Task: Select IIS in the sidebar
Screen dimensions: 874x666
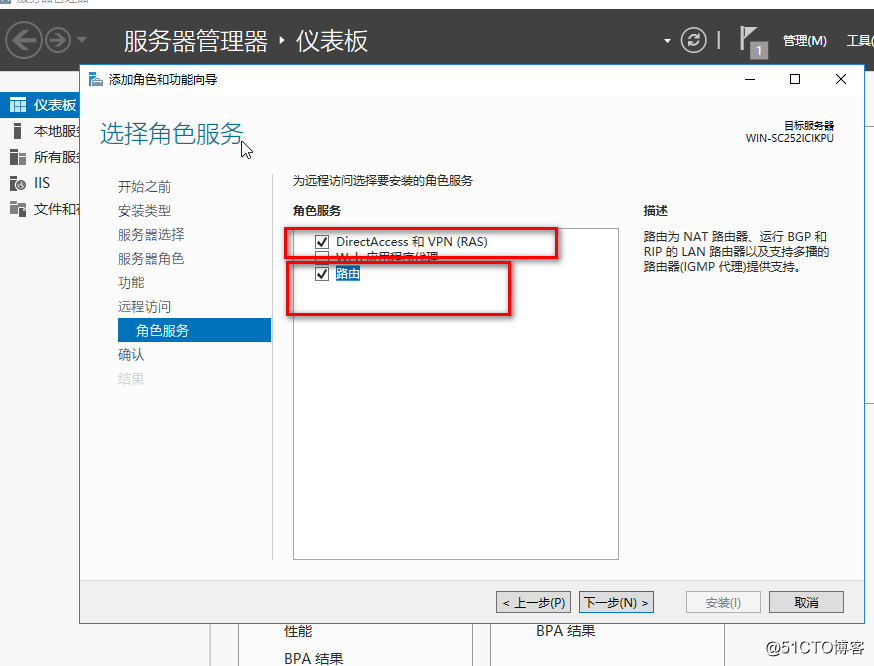Action: click(40, 183)
